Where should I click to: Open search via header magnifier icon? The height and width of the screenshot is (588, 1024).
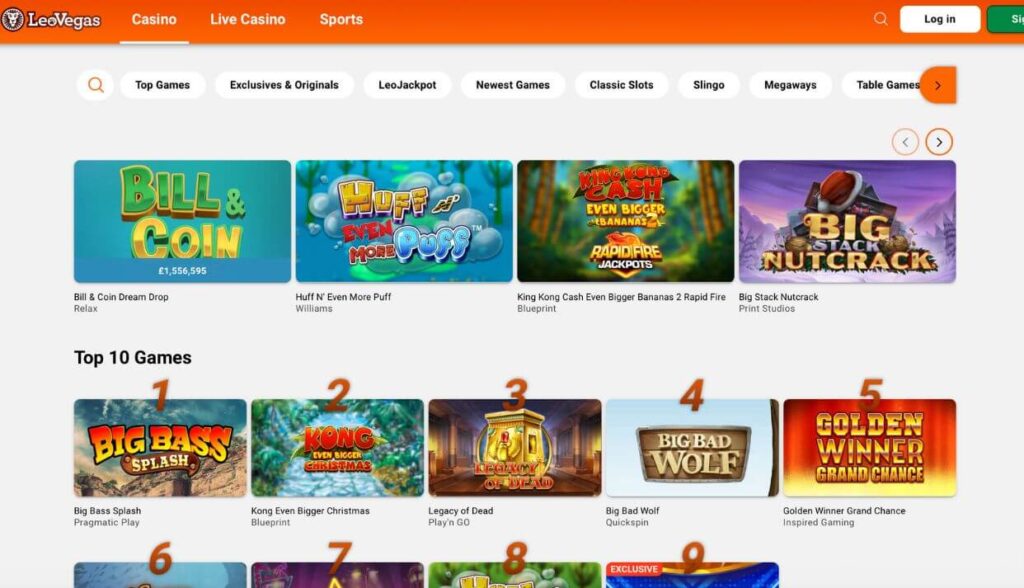880,19
